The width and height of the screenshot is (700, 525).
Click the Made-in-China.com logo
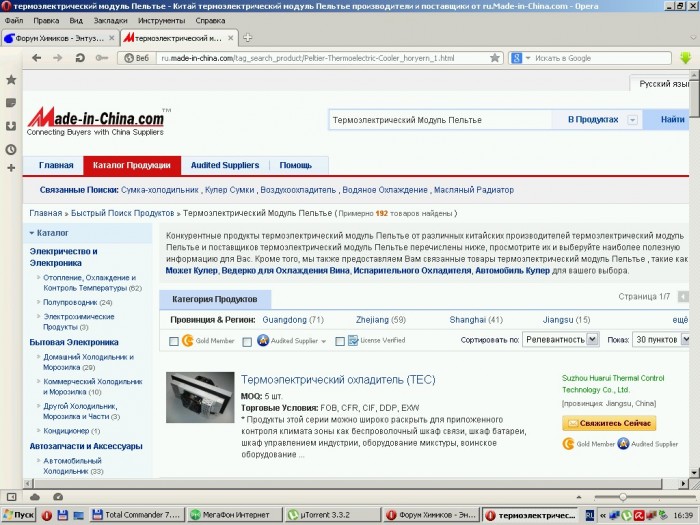96,120
